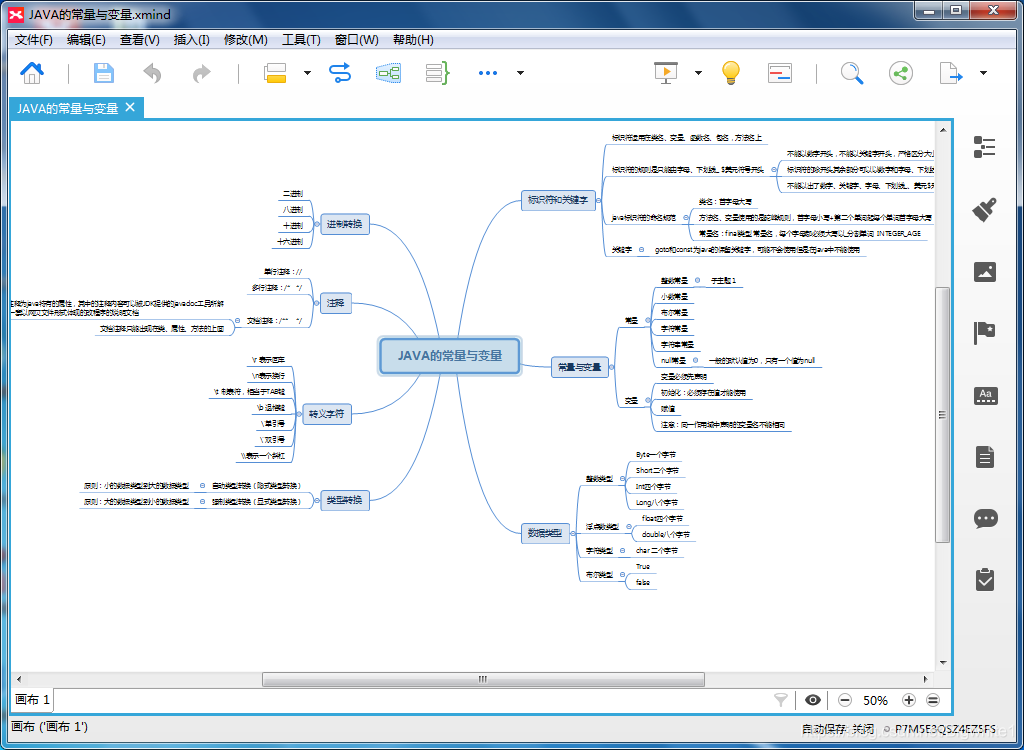Open topic insert dropdown arrow
Image resolution: width=1024 pixels, height=750 pixels.
point(308,73)
